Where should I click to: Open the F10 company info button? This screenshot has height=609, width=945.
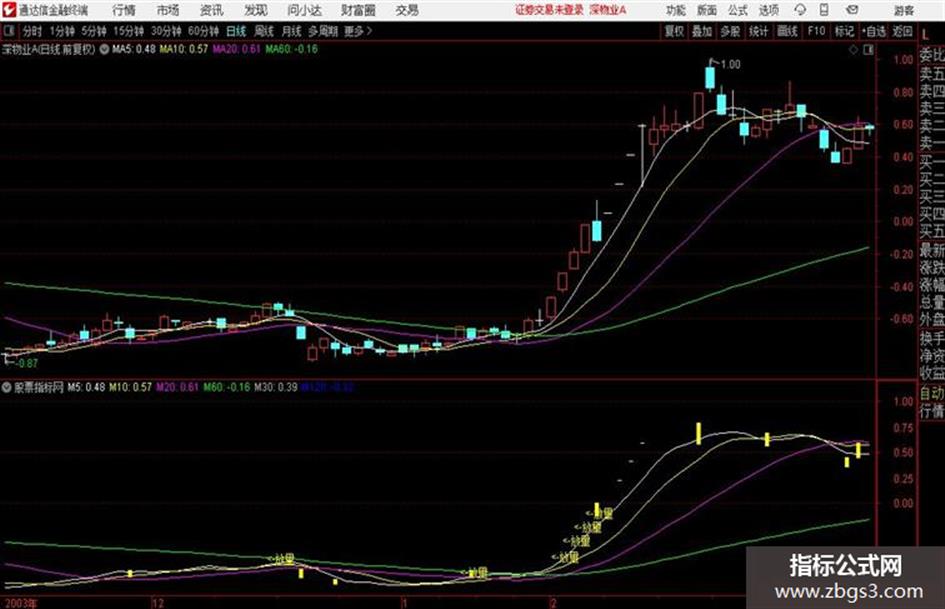(816, 31)
